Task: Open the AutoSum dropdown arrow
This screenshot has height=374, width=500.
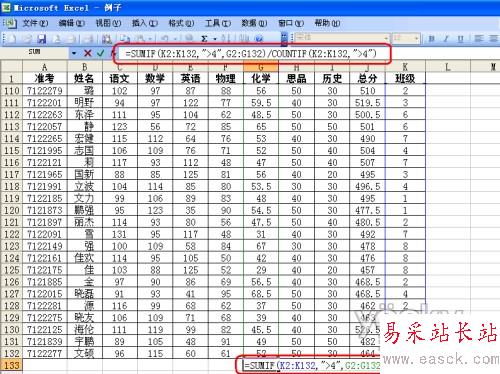Action: click(x=215, y=39)
